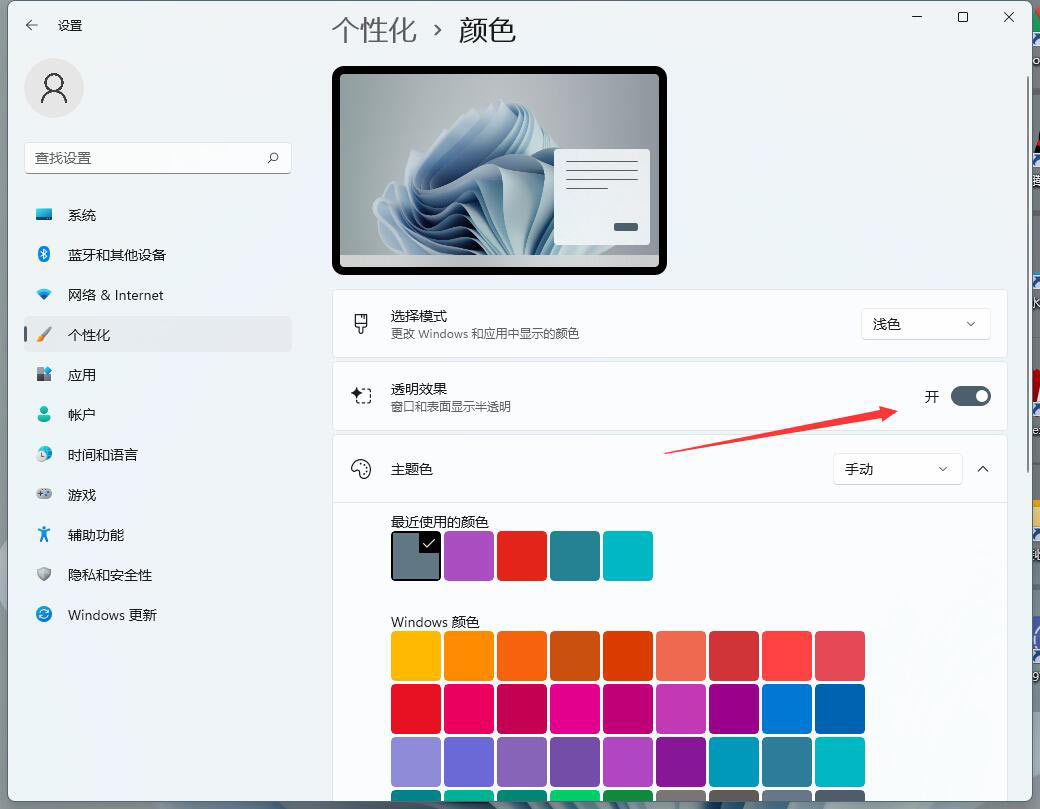This screenshot has height=809, width=1040.
Task: Open 游戏 settings from sidebar
Action: pos(82,494)
